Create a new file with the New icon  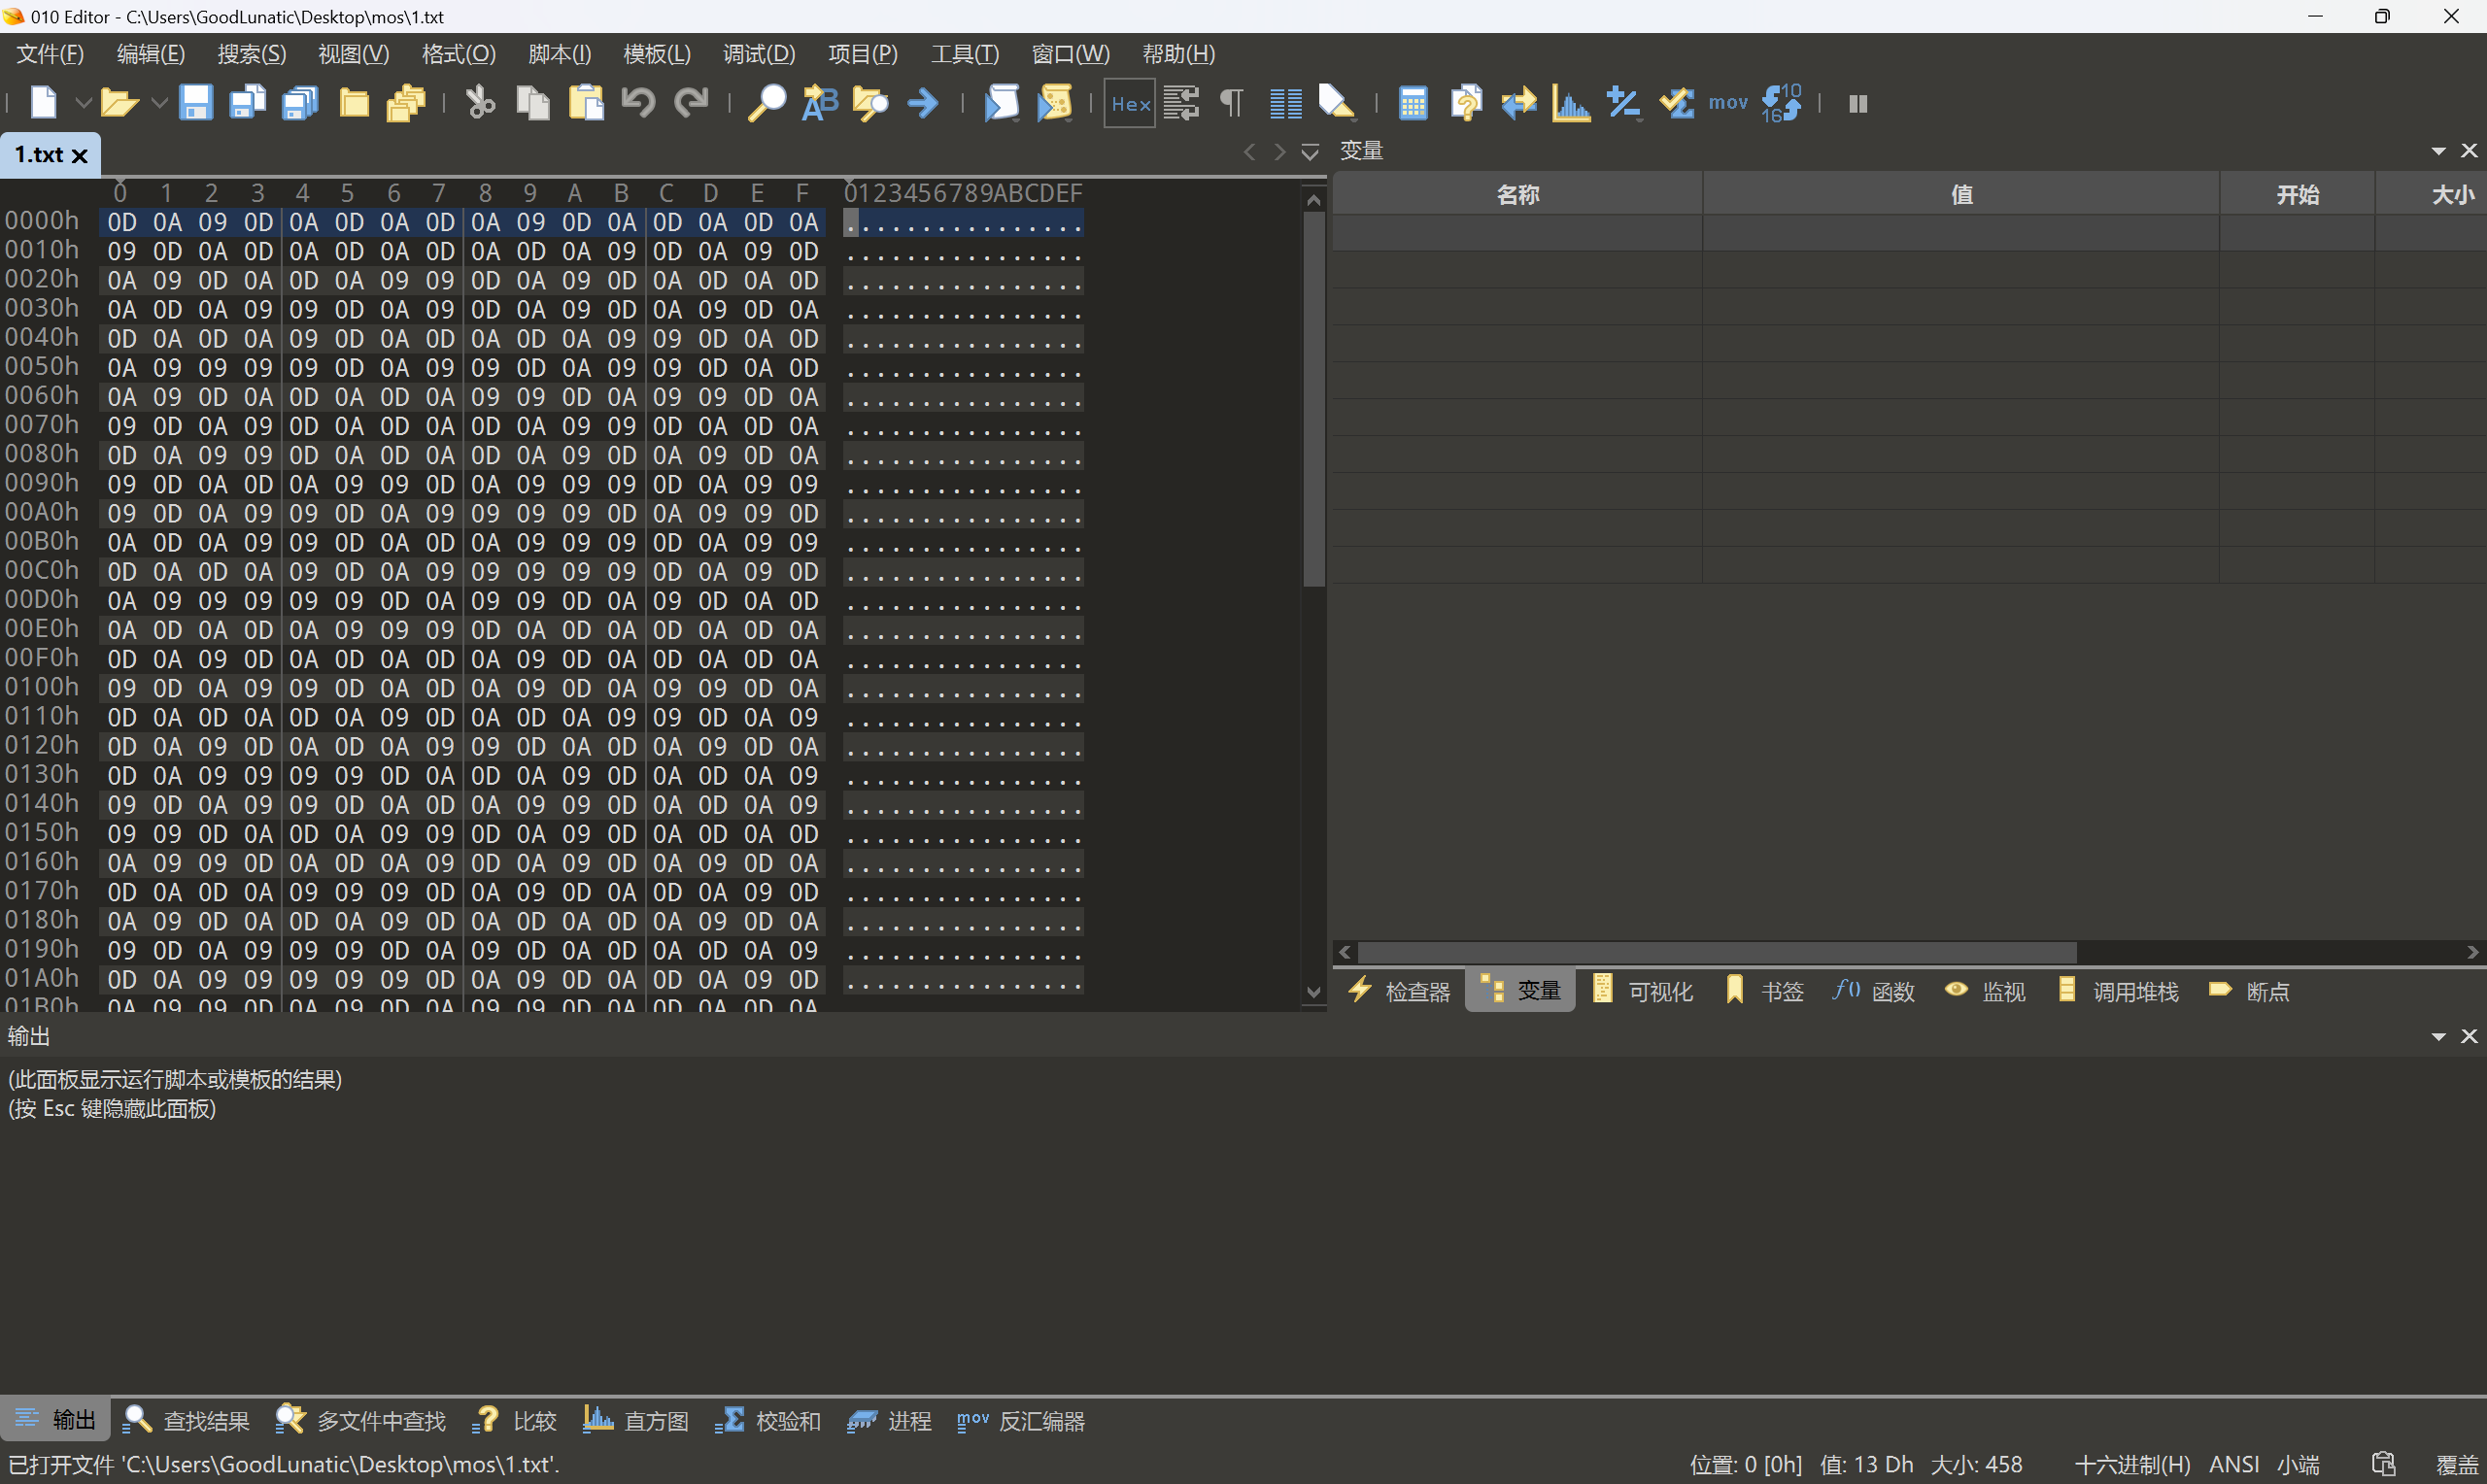[x=43, y=103]
